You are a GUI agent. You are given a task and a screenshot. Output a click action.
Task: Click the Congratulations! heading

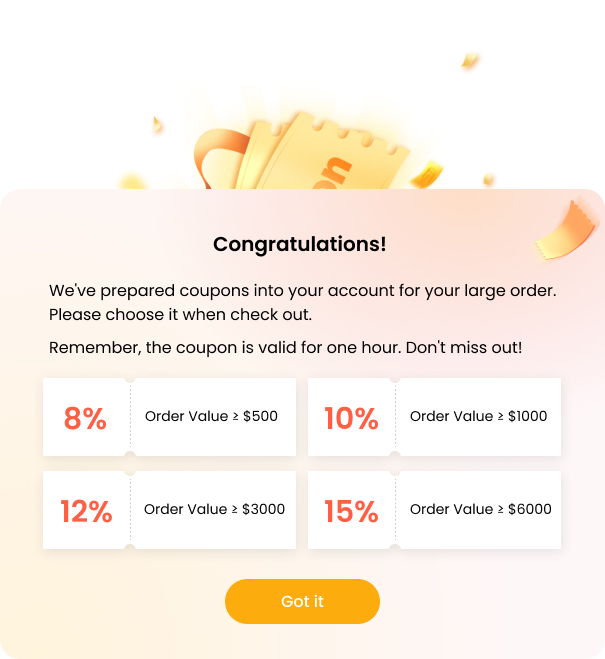pyautogui.click(x=300, y=244)
